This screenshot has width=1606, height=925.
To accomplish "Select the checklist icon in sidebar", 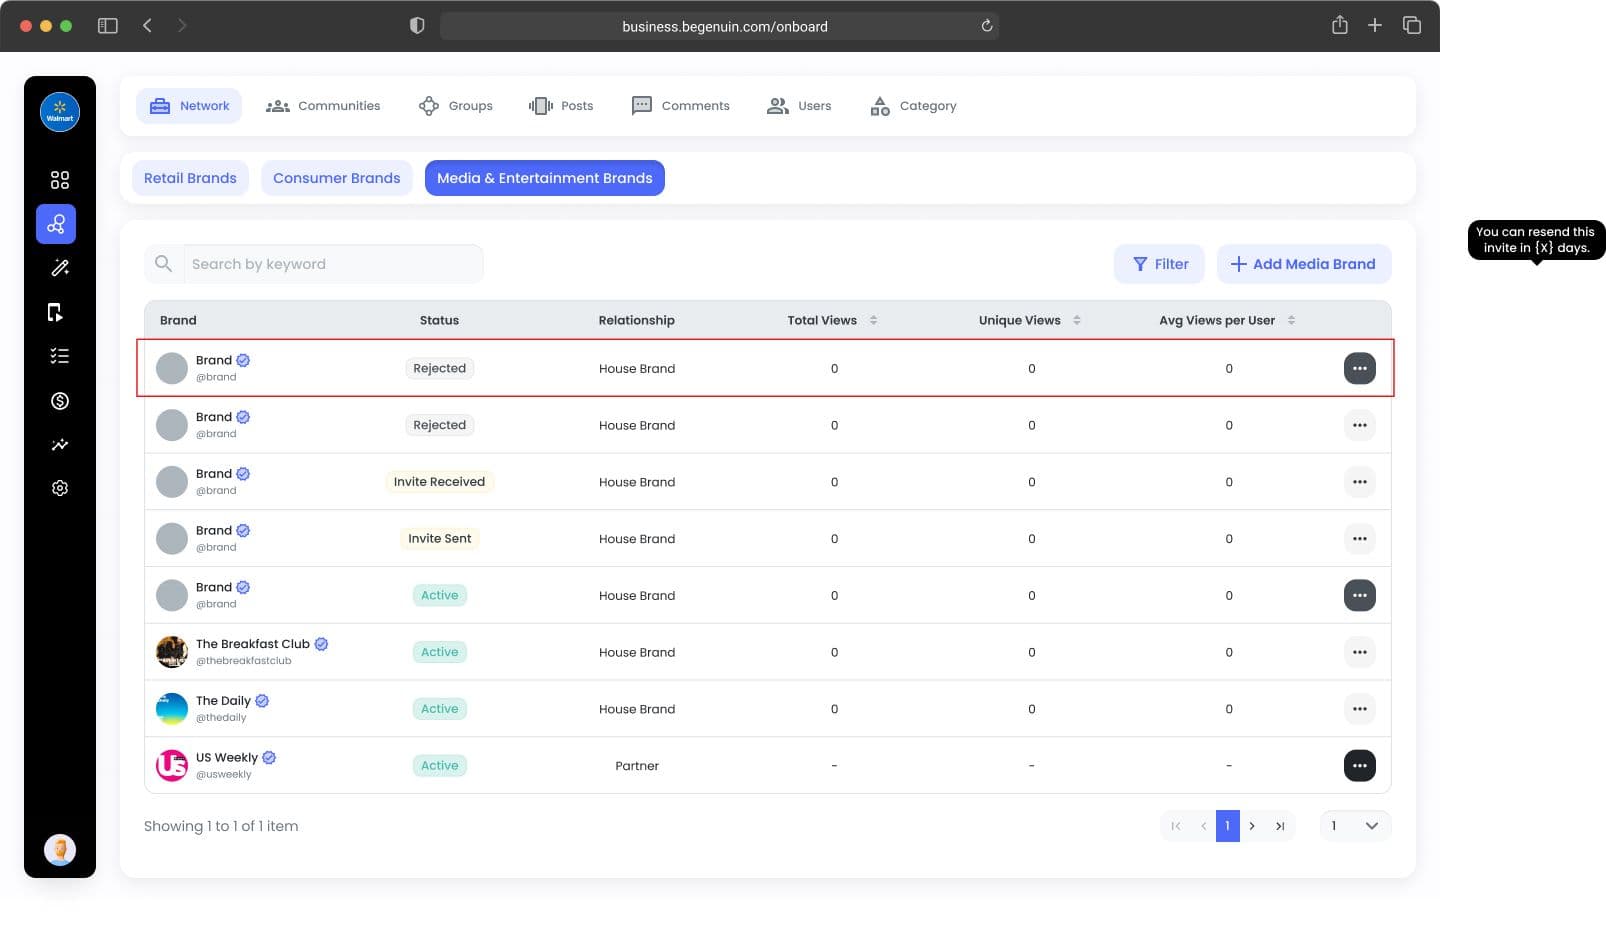I will pyautogui.click(x=60, y=356).
